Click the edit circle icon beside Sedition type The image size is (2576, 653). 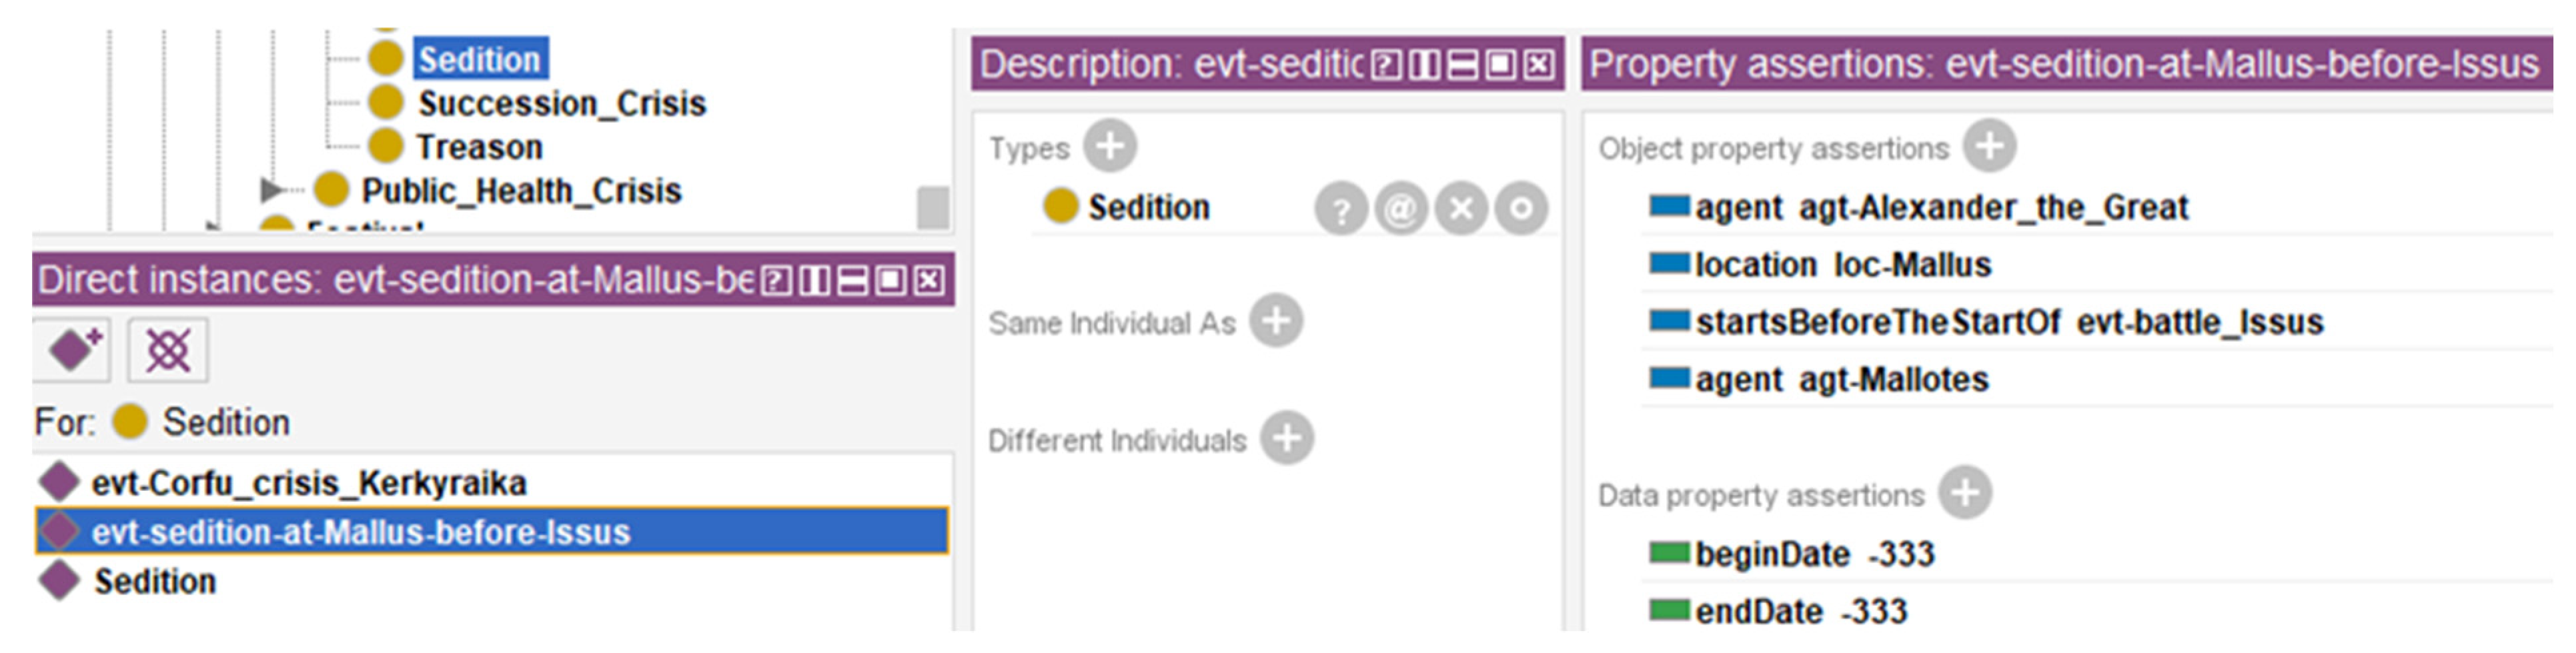coord(1521,209)
